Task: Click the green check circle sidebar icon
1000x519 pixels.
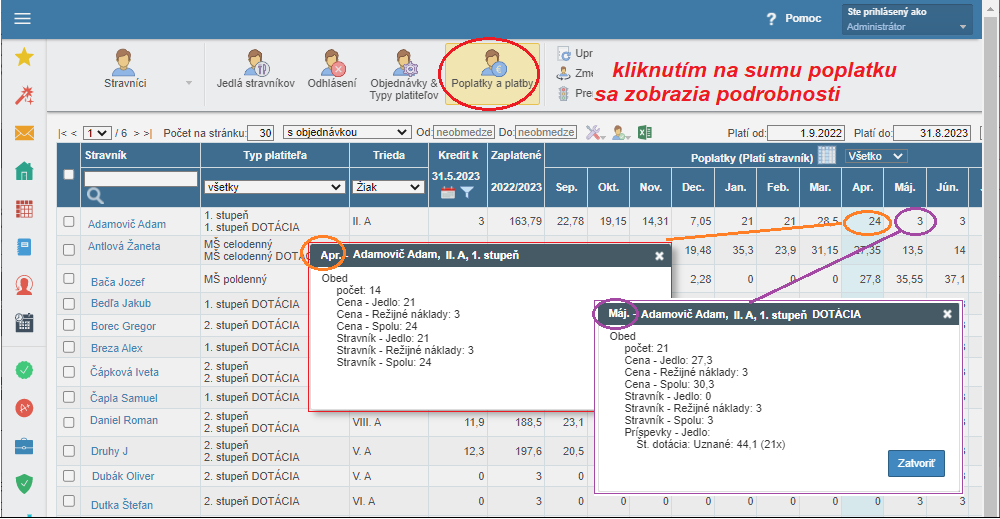Action: [x=24, y=370]
